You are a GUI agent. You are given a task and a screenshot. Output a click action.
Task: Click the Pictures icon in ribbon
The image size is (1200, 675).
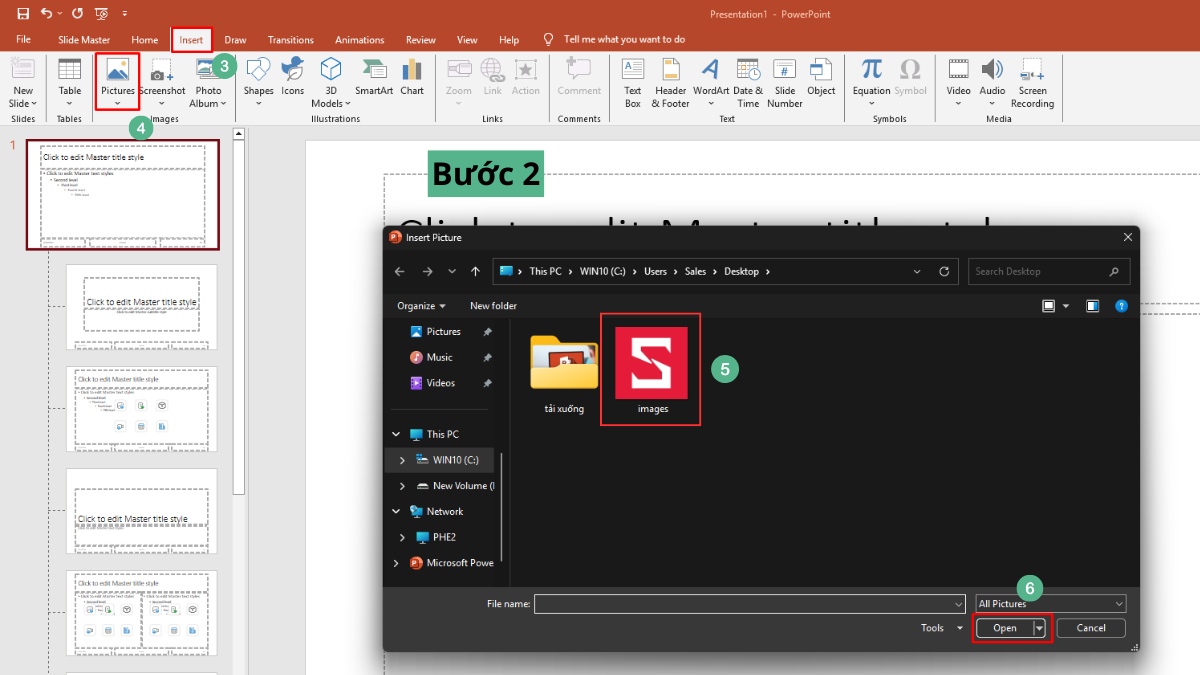(x=117, y=72)
